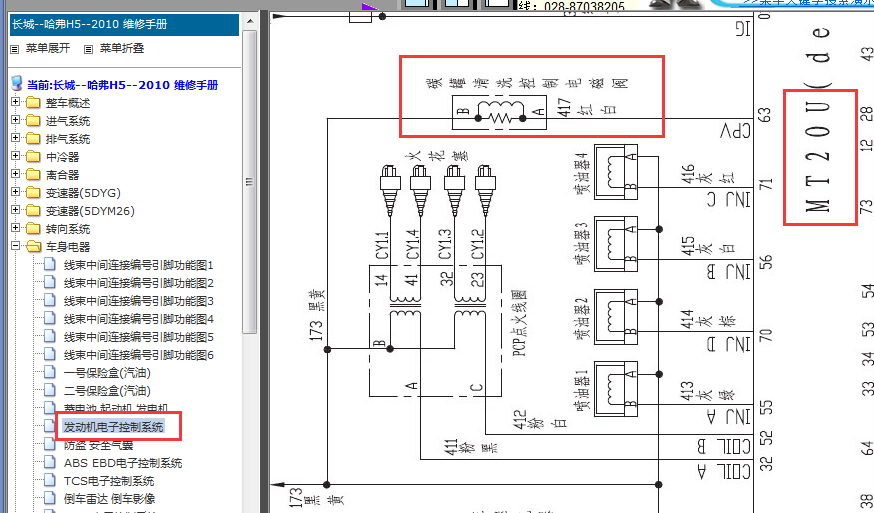Open the 一号保险盒(汽油) page
Image resolution: width=874 pixels, height=513 pixels.
pos(107,373)
